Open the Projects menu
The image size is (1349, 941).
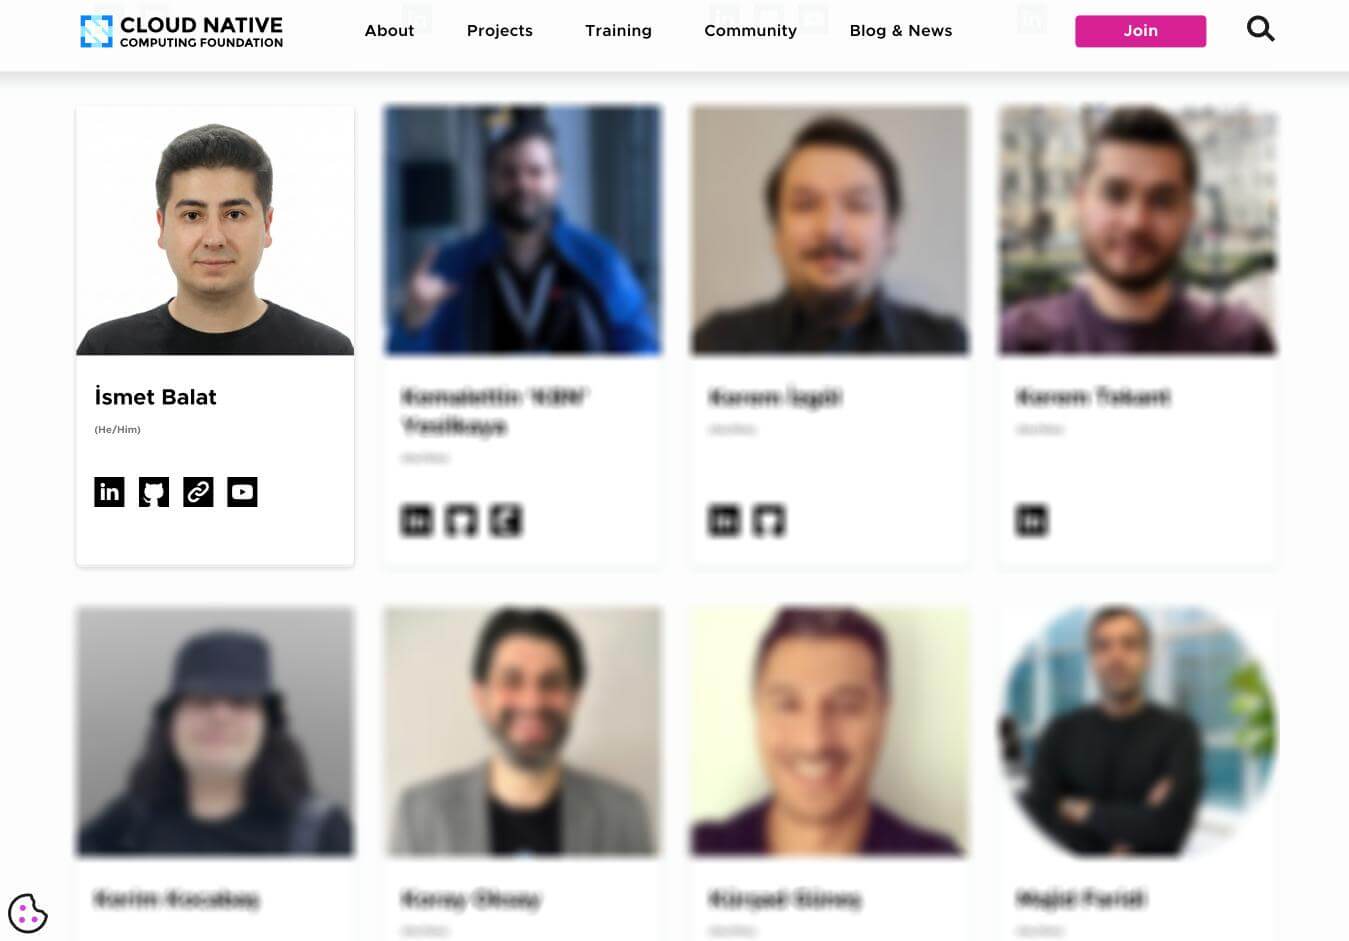(x=500, y=31)
